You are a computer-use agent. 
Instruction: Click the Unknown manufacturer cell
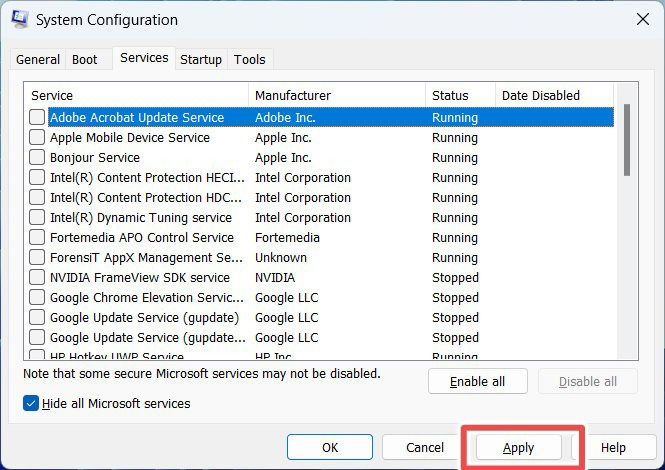(281, 257)
